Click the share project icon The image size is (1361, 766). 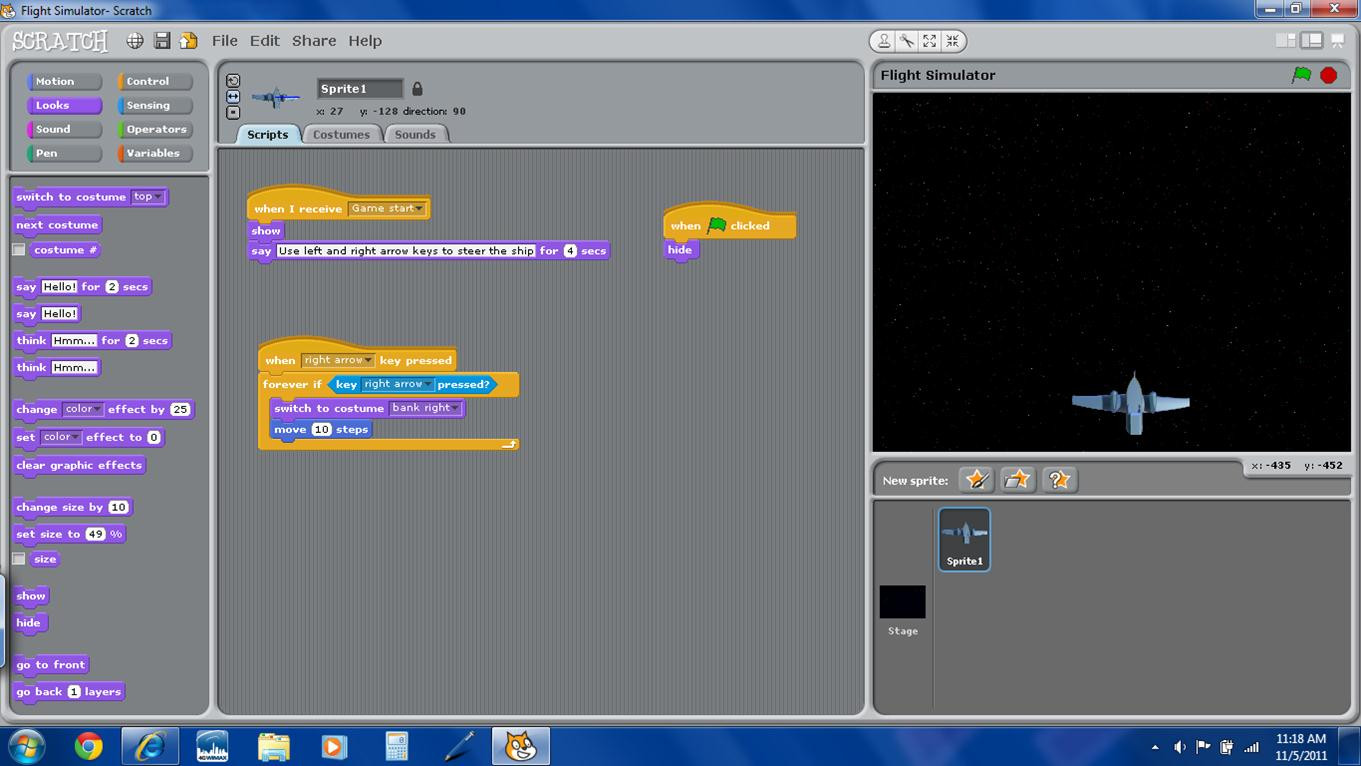coord(188,41)
